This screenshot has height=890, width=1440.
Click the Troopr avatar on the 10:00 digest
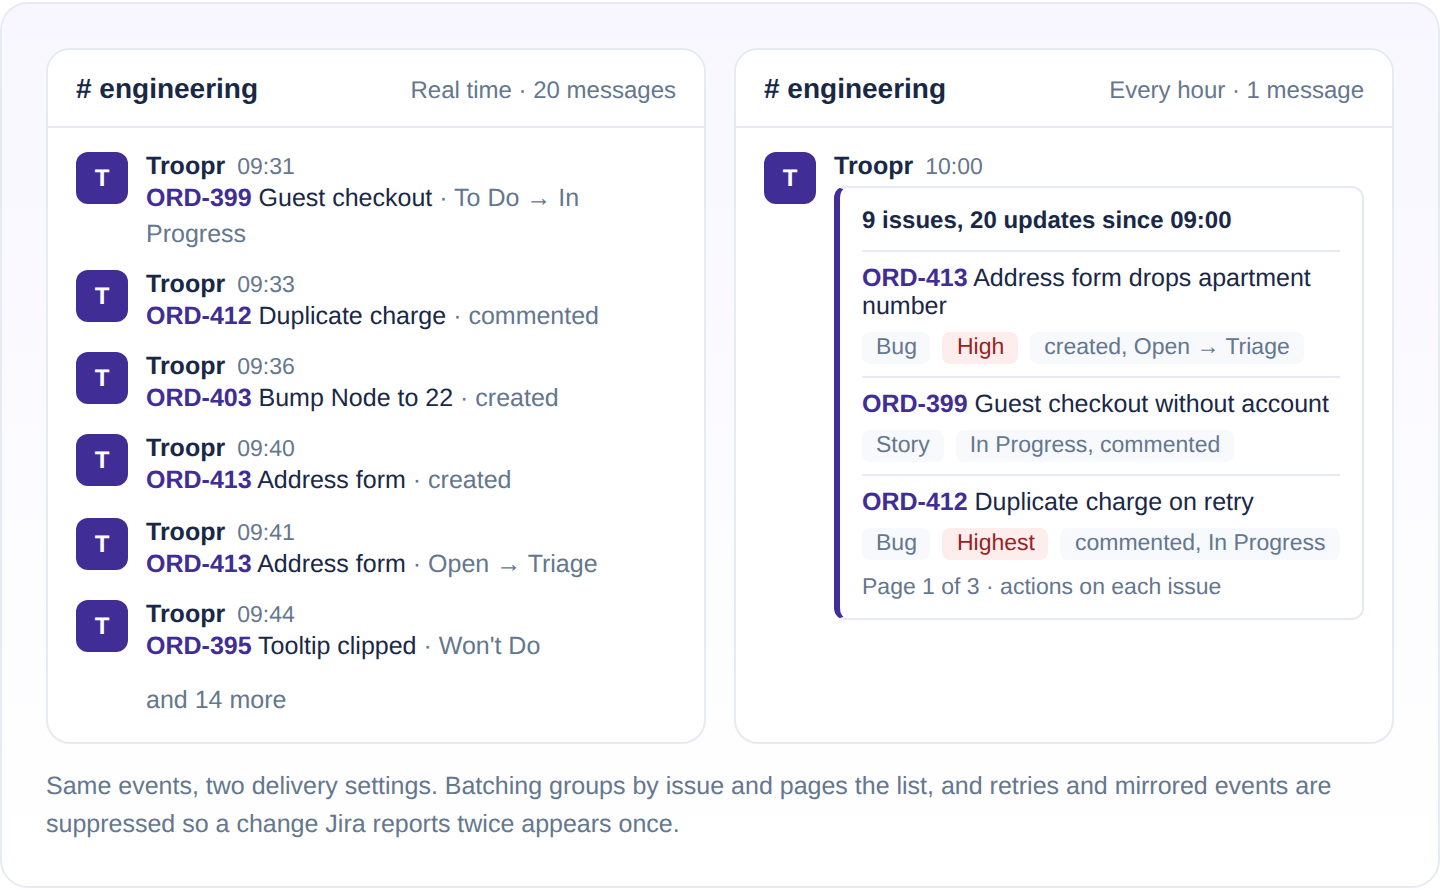[x=790, y=178]
